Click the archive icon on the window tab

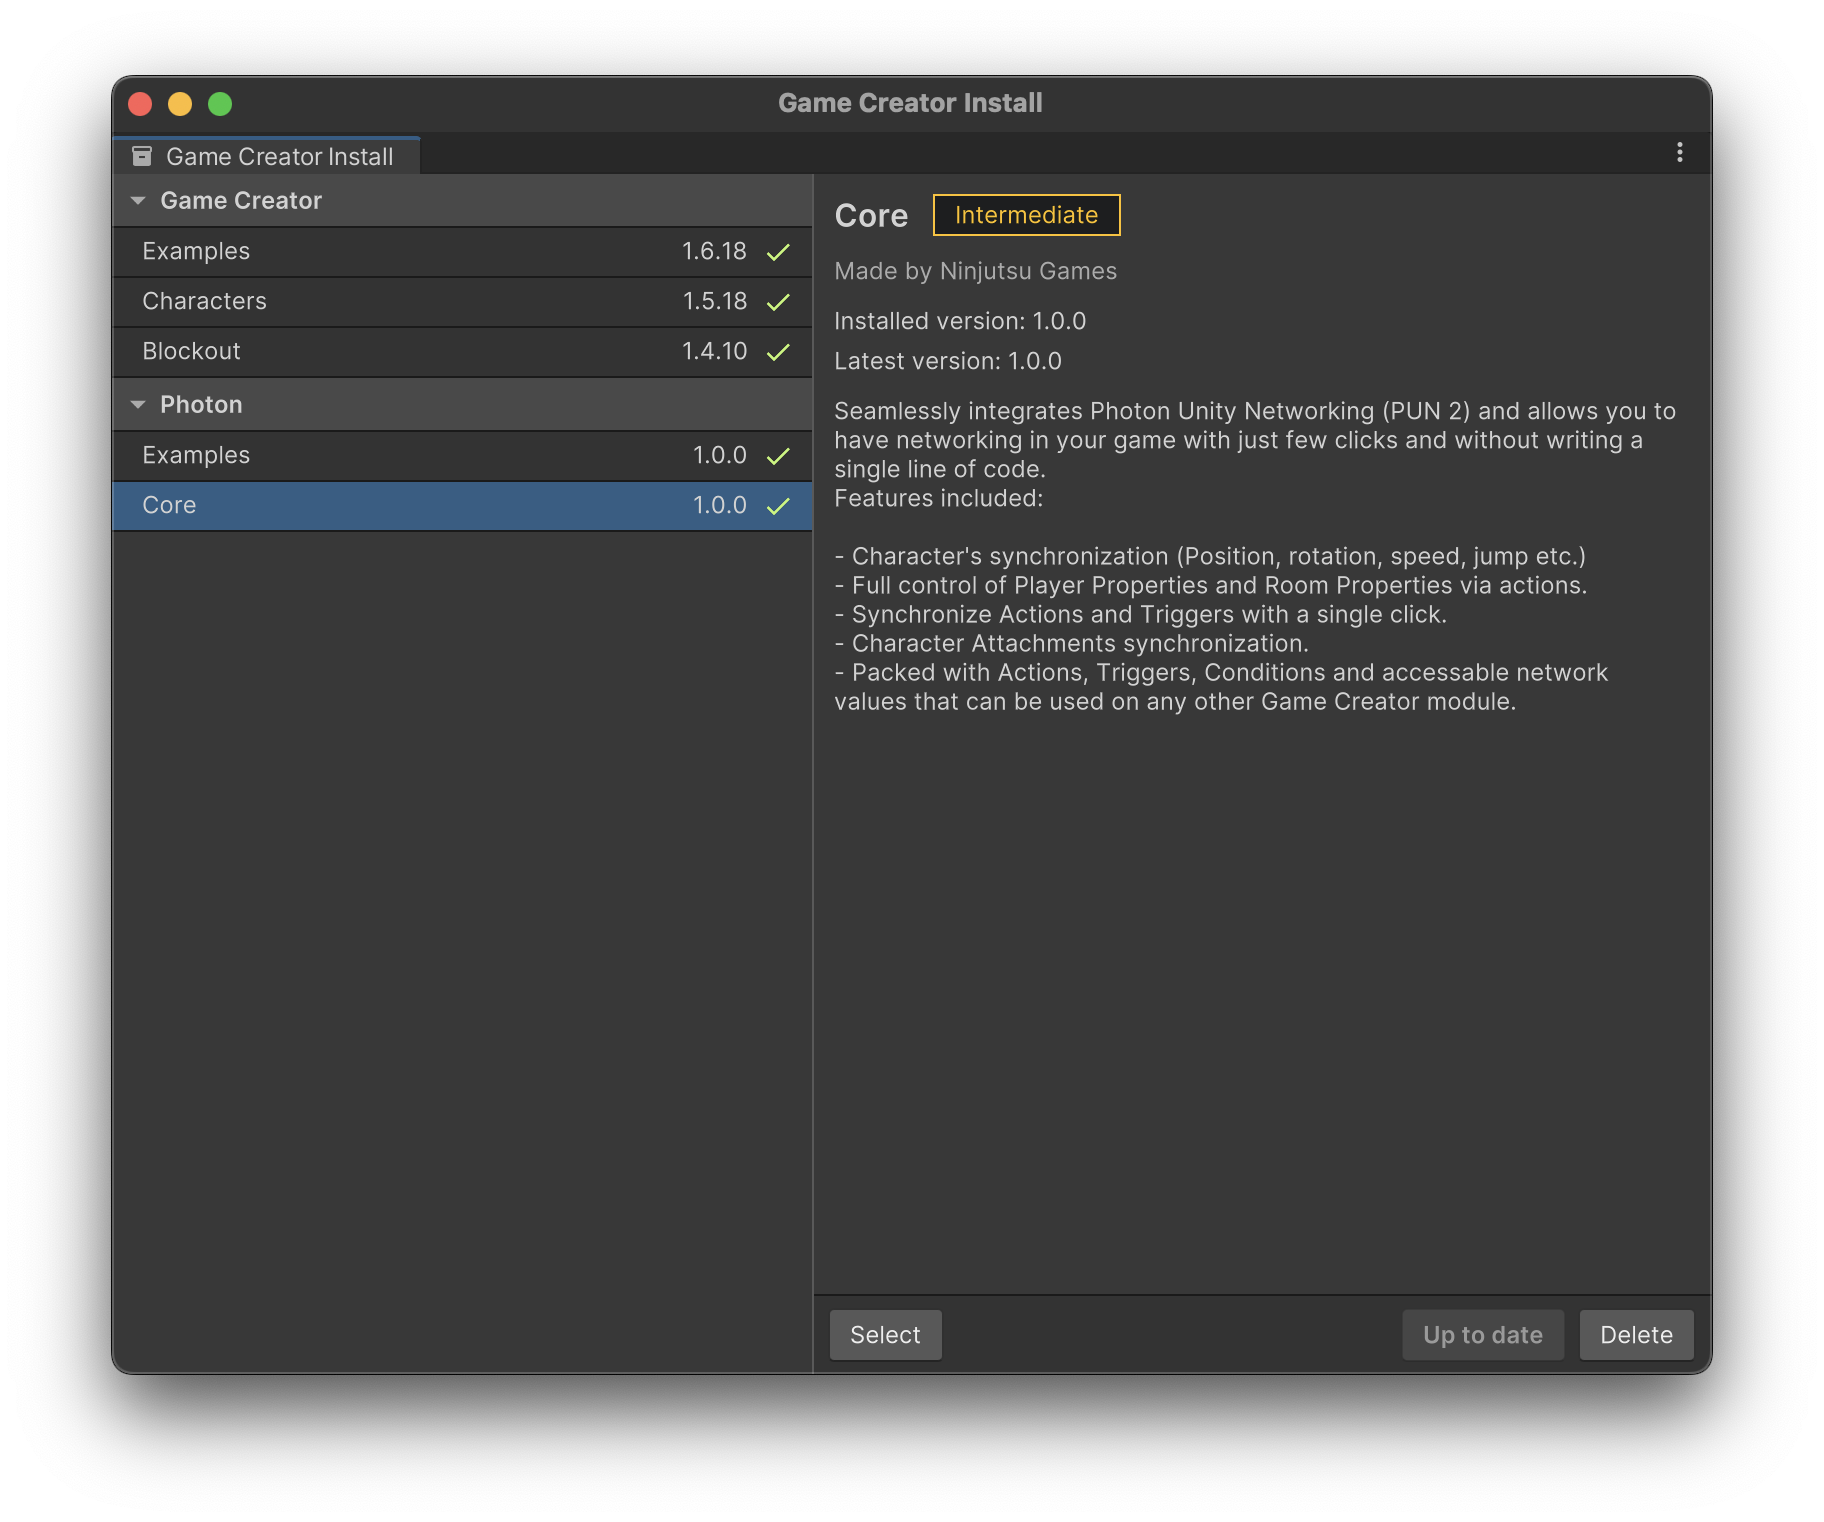142,156
